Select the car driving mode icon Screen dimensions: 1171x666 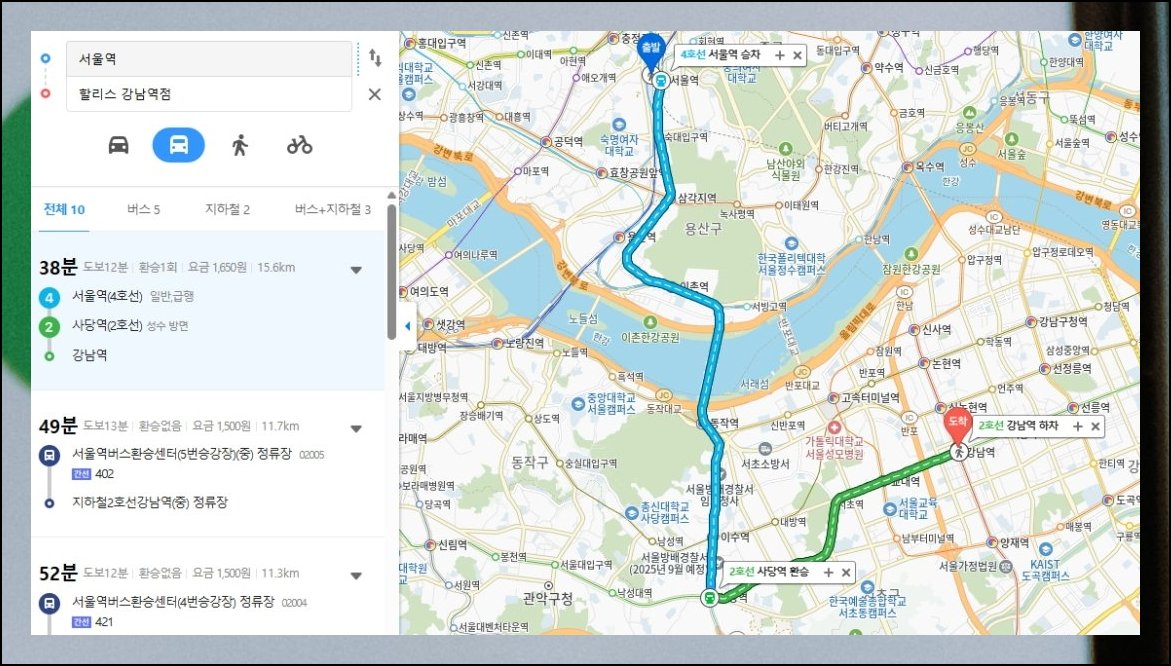[119, 145]
